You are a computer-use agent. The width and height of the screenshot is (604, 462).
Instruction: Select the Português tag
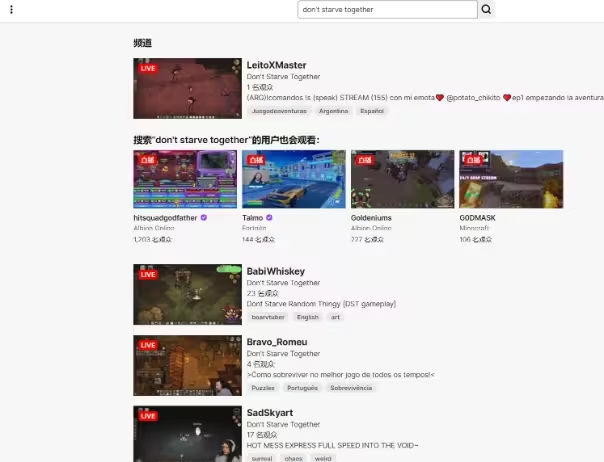click(x=302, y=388)
